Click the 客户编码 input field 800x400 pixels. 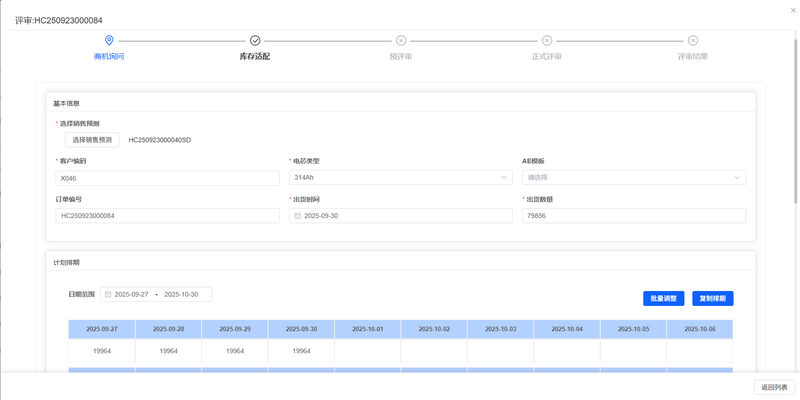[167, 178]
